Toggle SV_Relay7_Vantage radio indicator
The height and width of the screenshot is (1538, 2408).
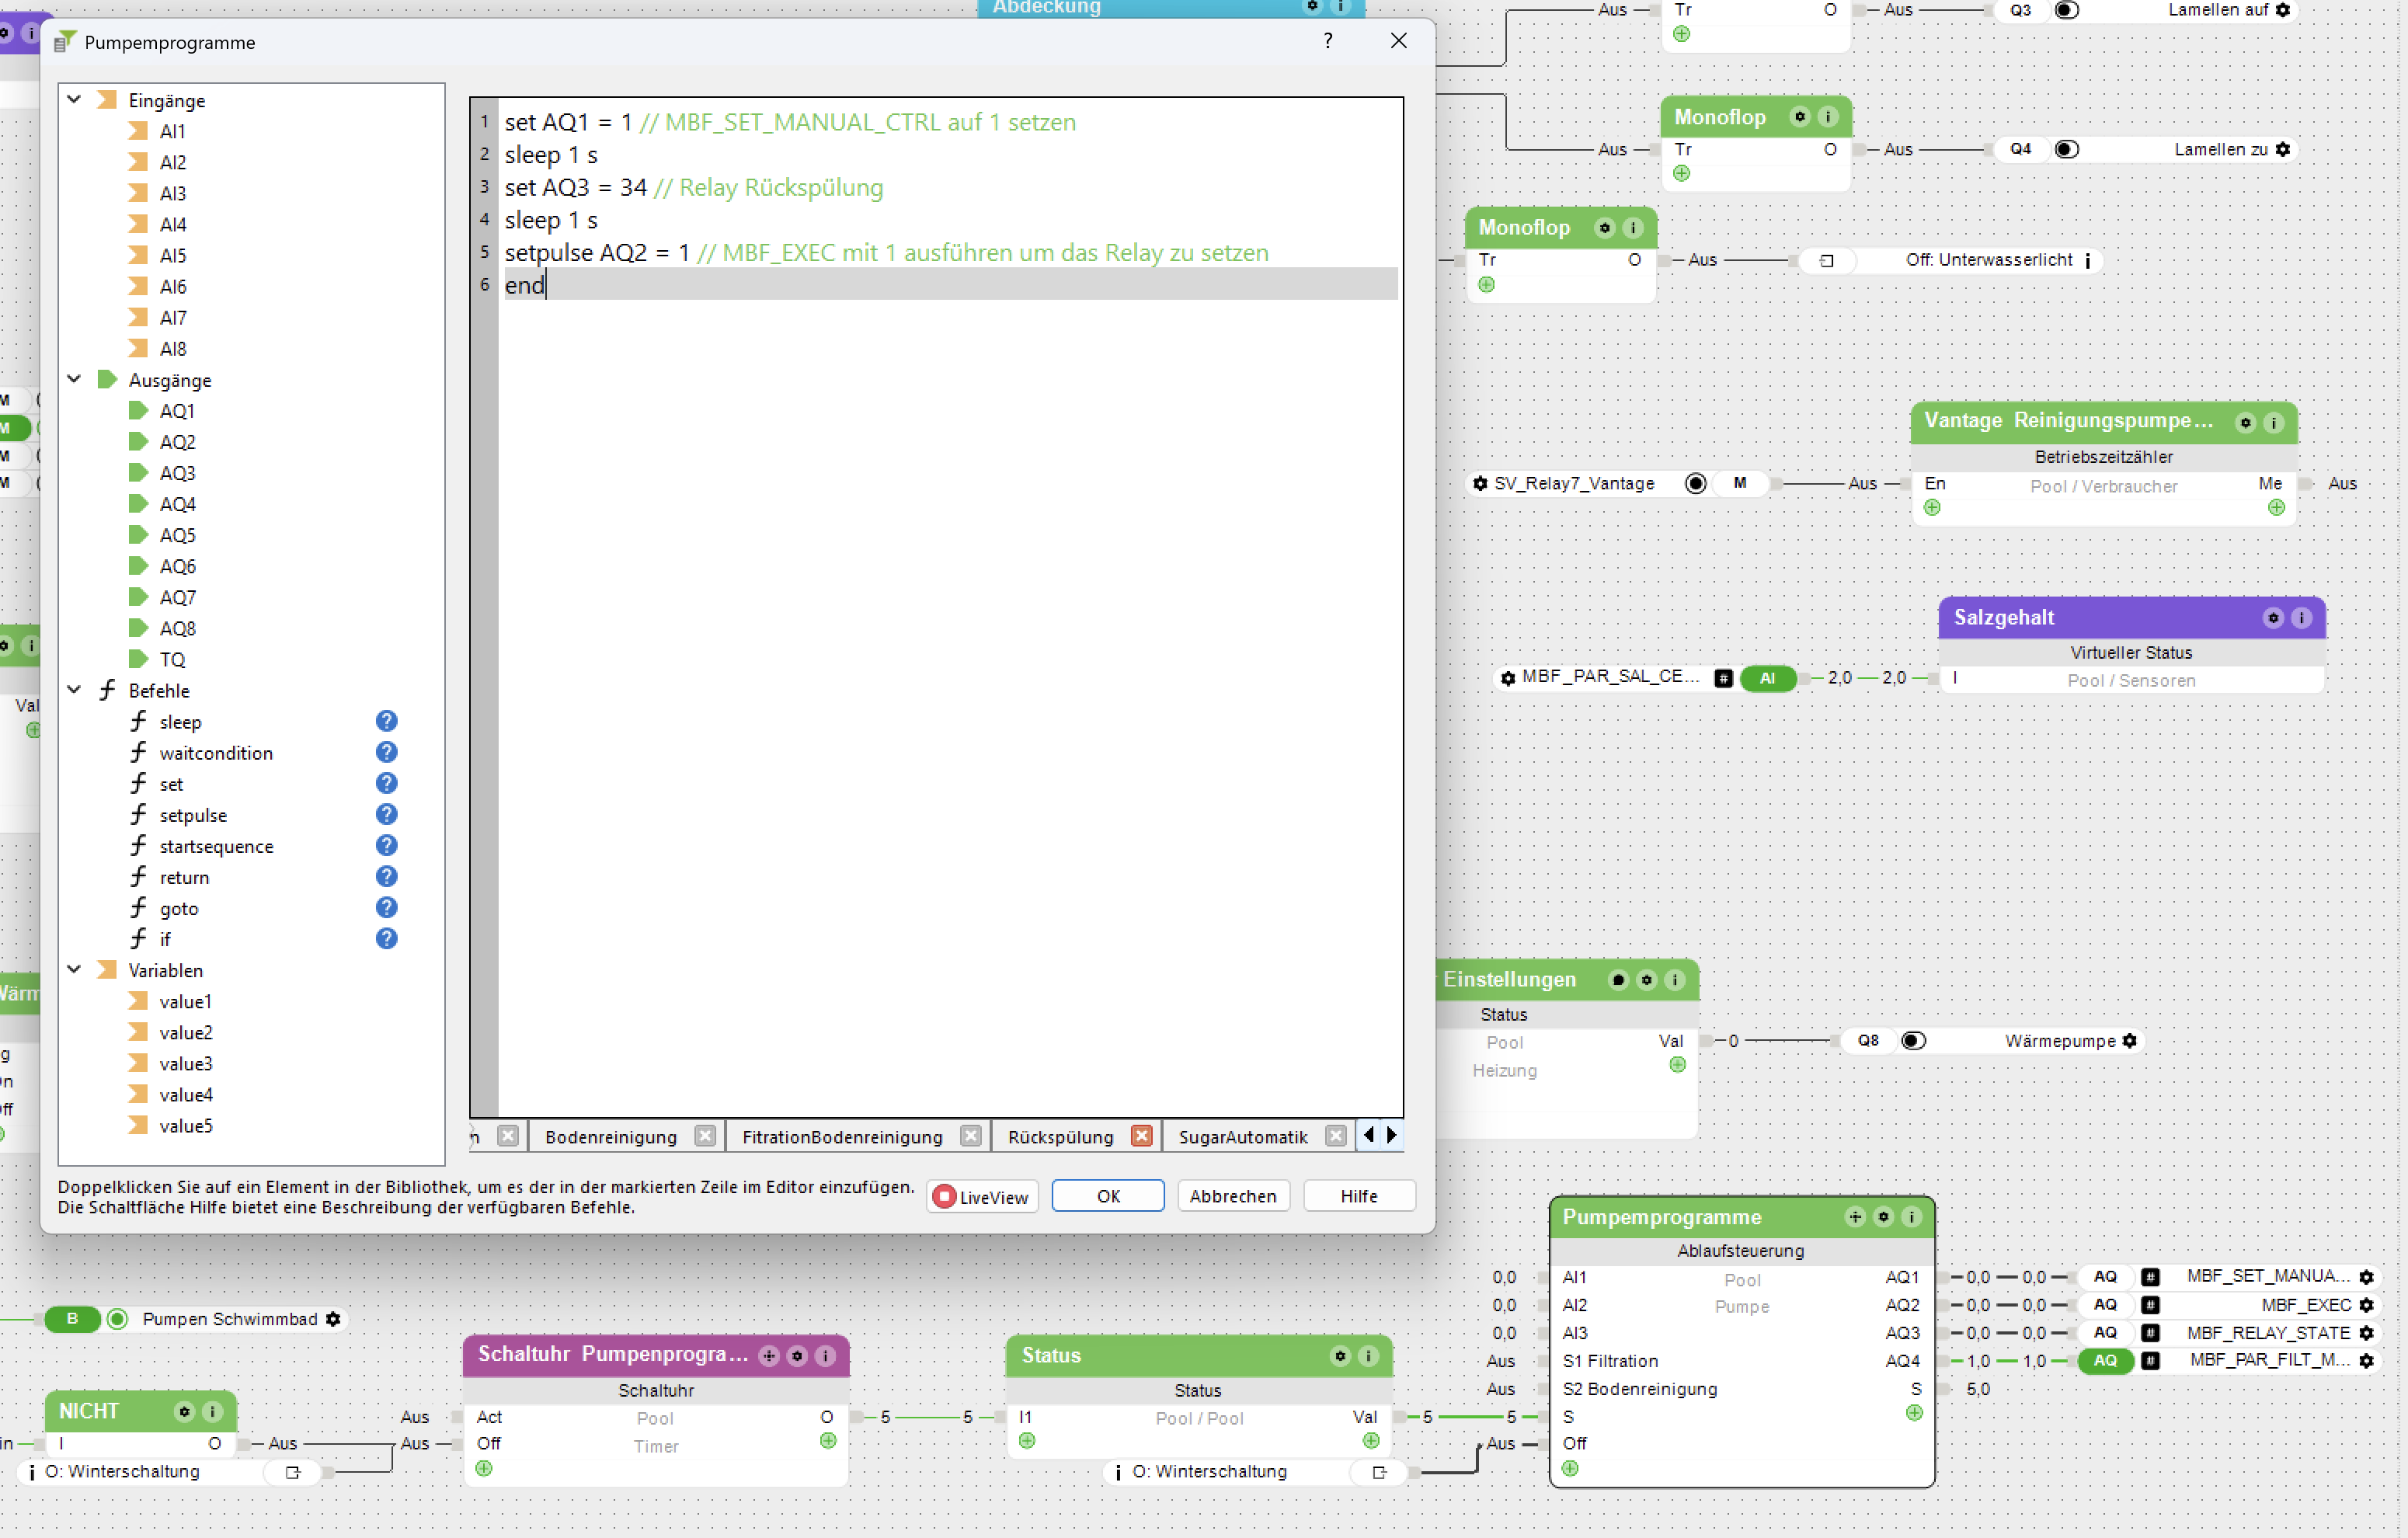point(1696,484)
